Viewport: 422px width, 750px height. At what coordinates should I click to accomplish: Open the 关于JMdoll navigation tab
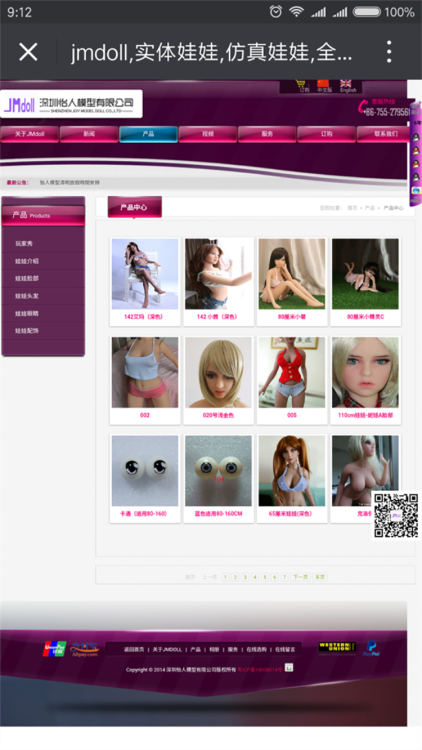[x=30, y=134]
